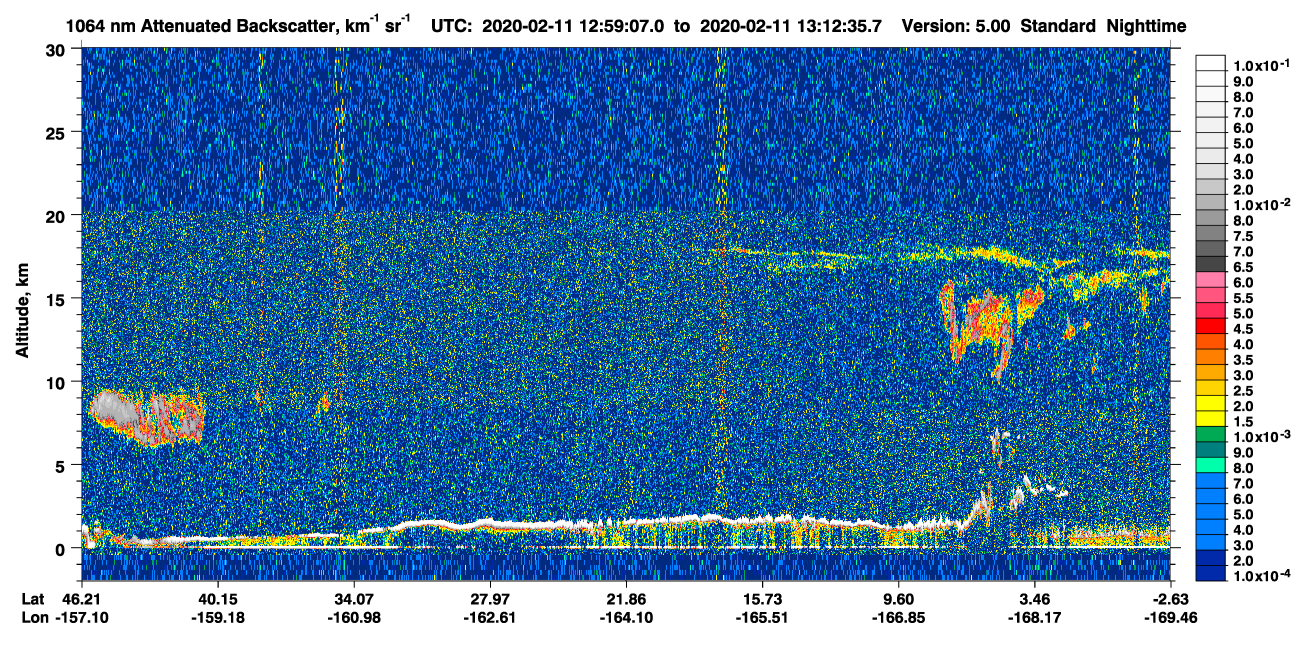Click latitude value '-2.63'
Viewport: 1300px width, 667px height.
1170,599
